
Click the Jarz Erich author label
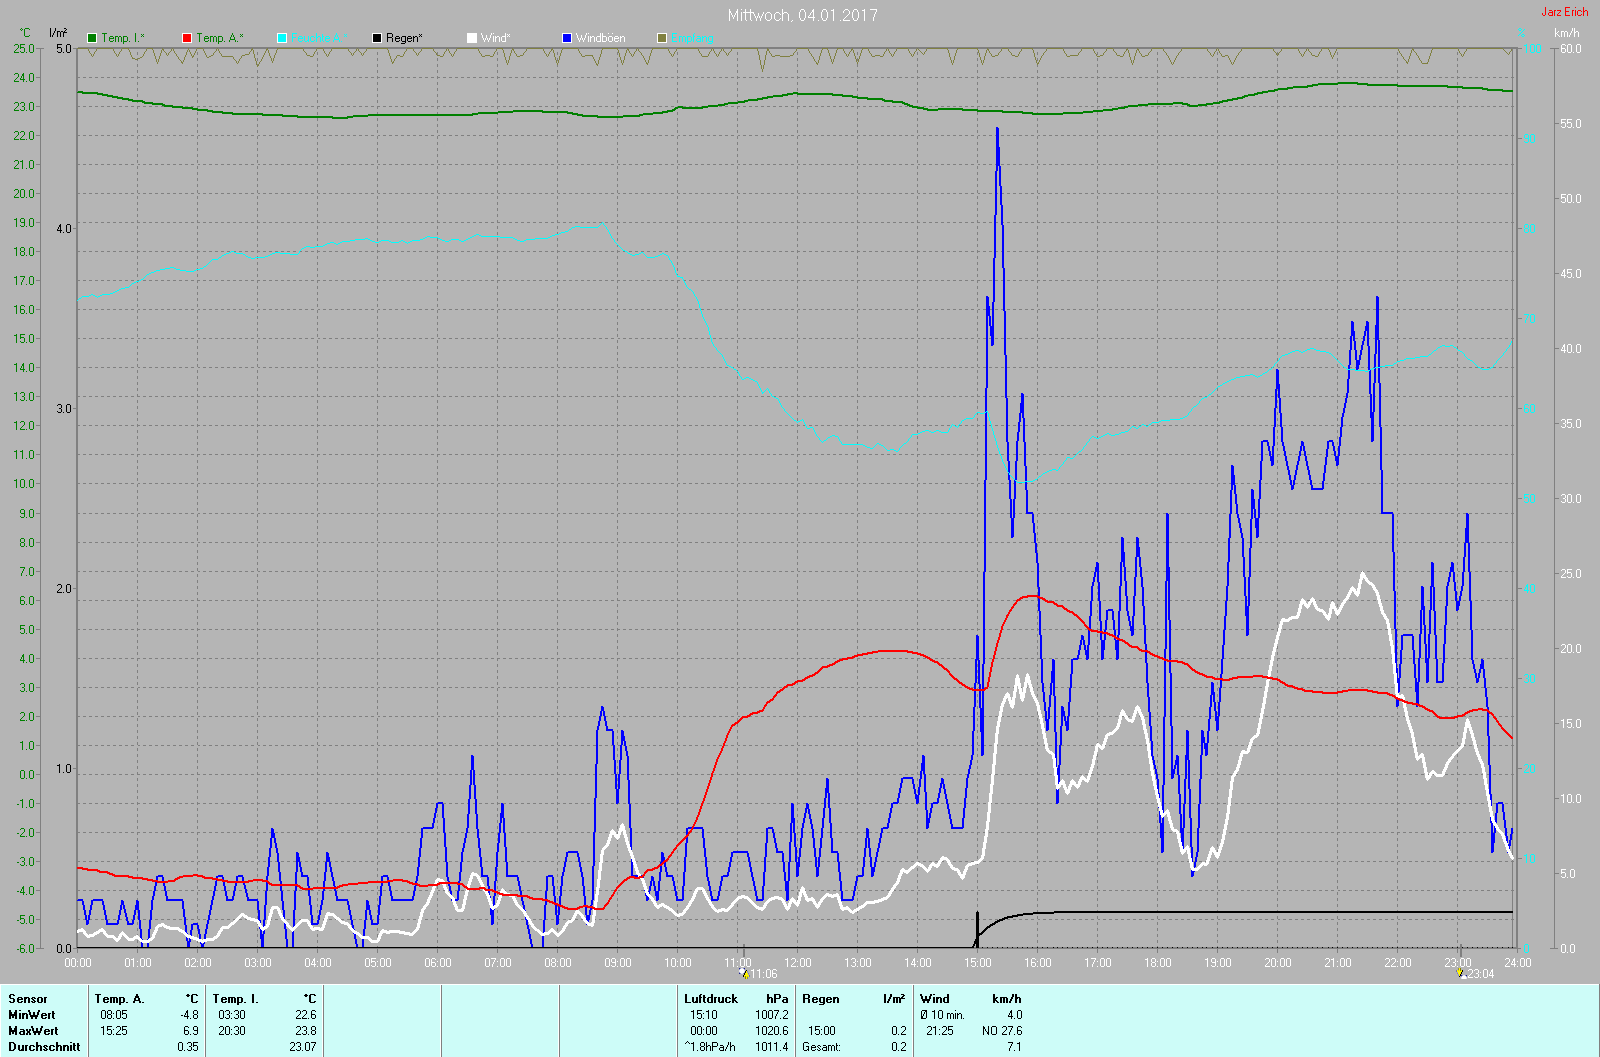pyautogui.click(x=1564, y=12)
